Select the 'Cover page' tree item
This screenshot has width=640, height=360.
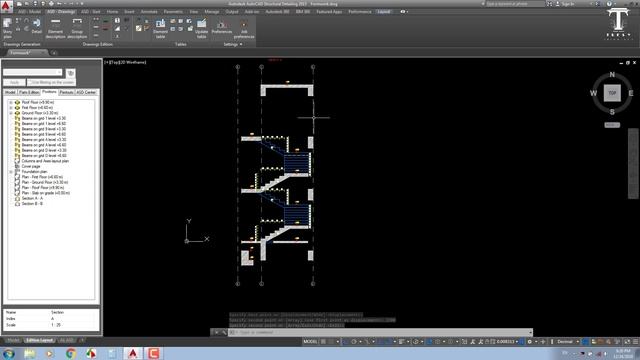tap(31, 167)
